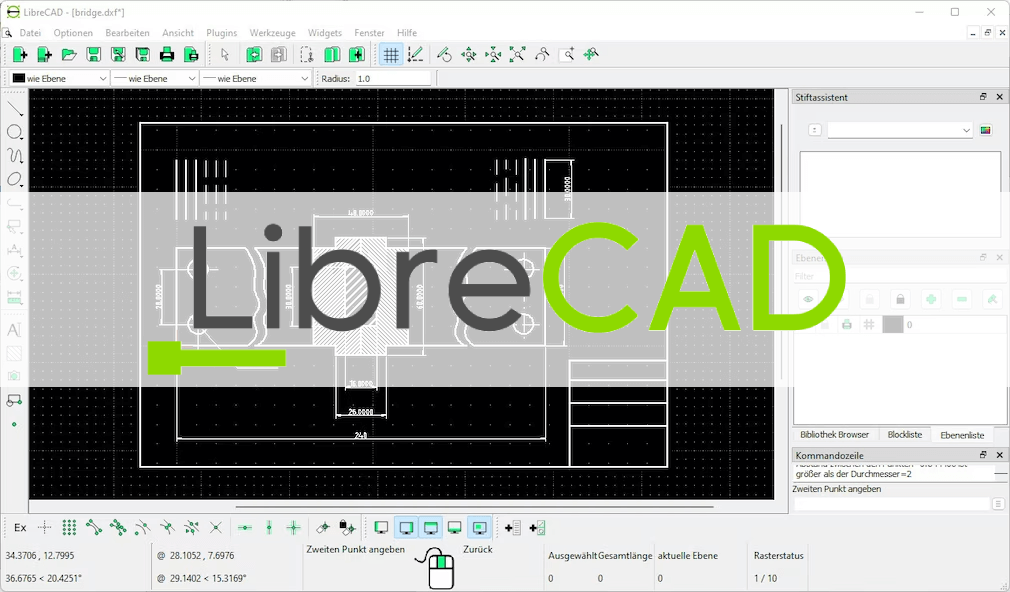1010x592 pixels.
Task: Open the line width 'wie Ebene' dropdown
Action: tap(154, 79)
